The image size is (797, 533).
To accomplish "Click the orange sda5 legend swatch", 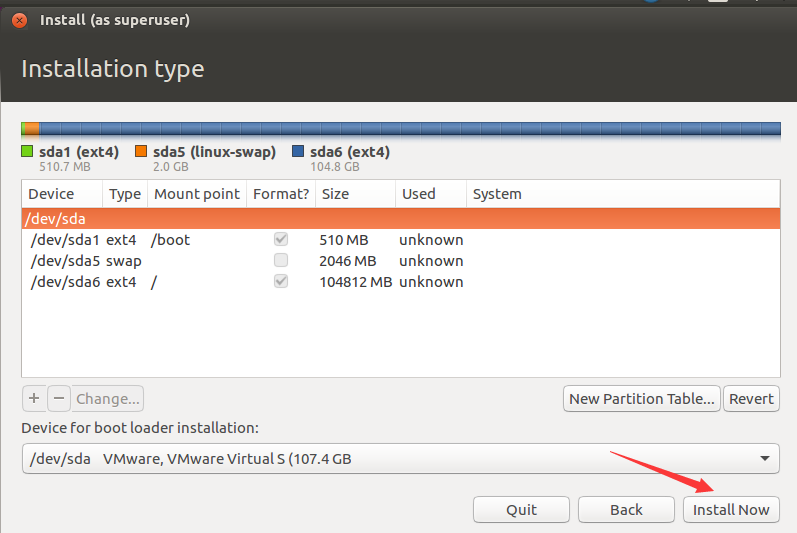I will pos(141,151).
